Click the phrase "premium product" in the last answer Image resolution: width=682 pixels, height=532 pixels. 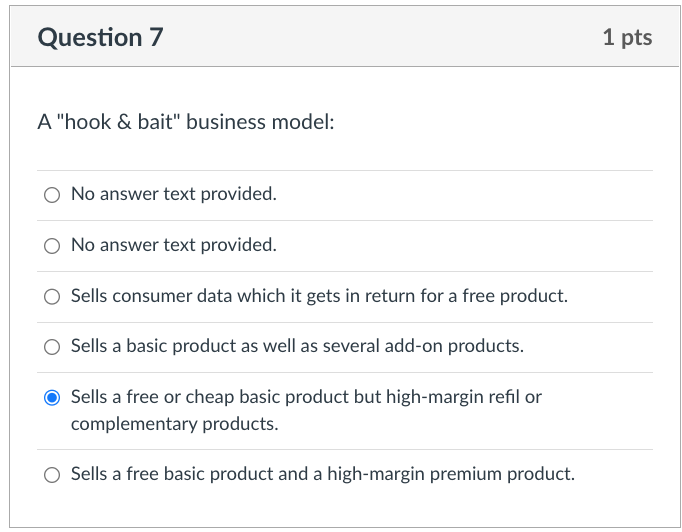(x=502, y=474)
